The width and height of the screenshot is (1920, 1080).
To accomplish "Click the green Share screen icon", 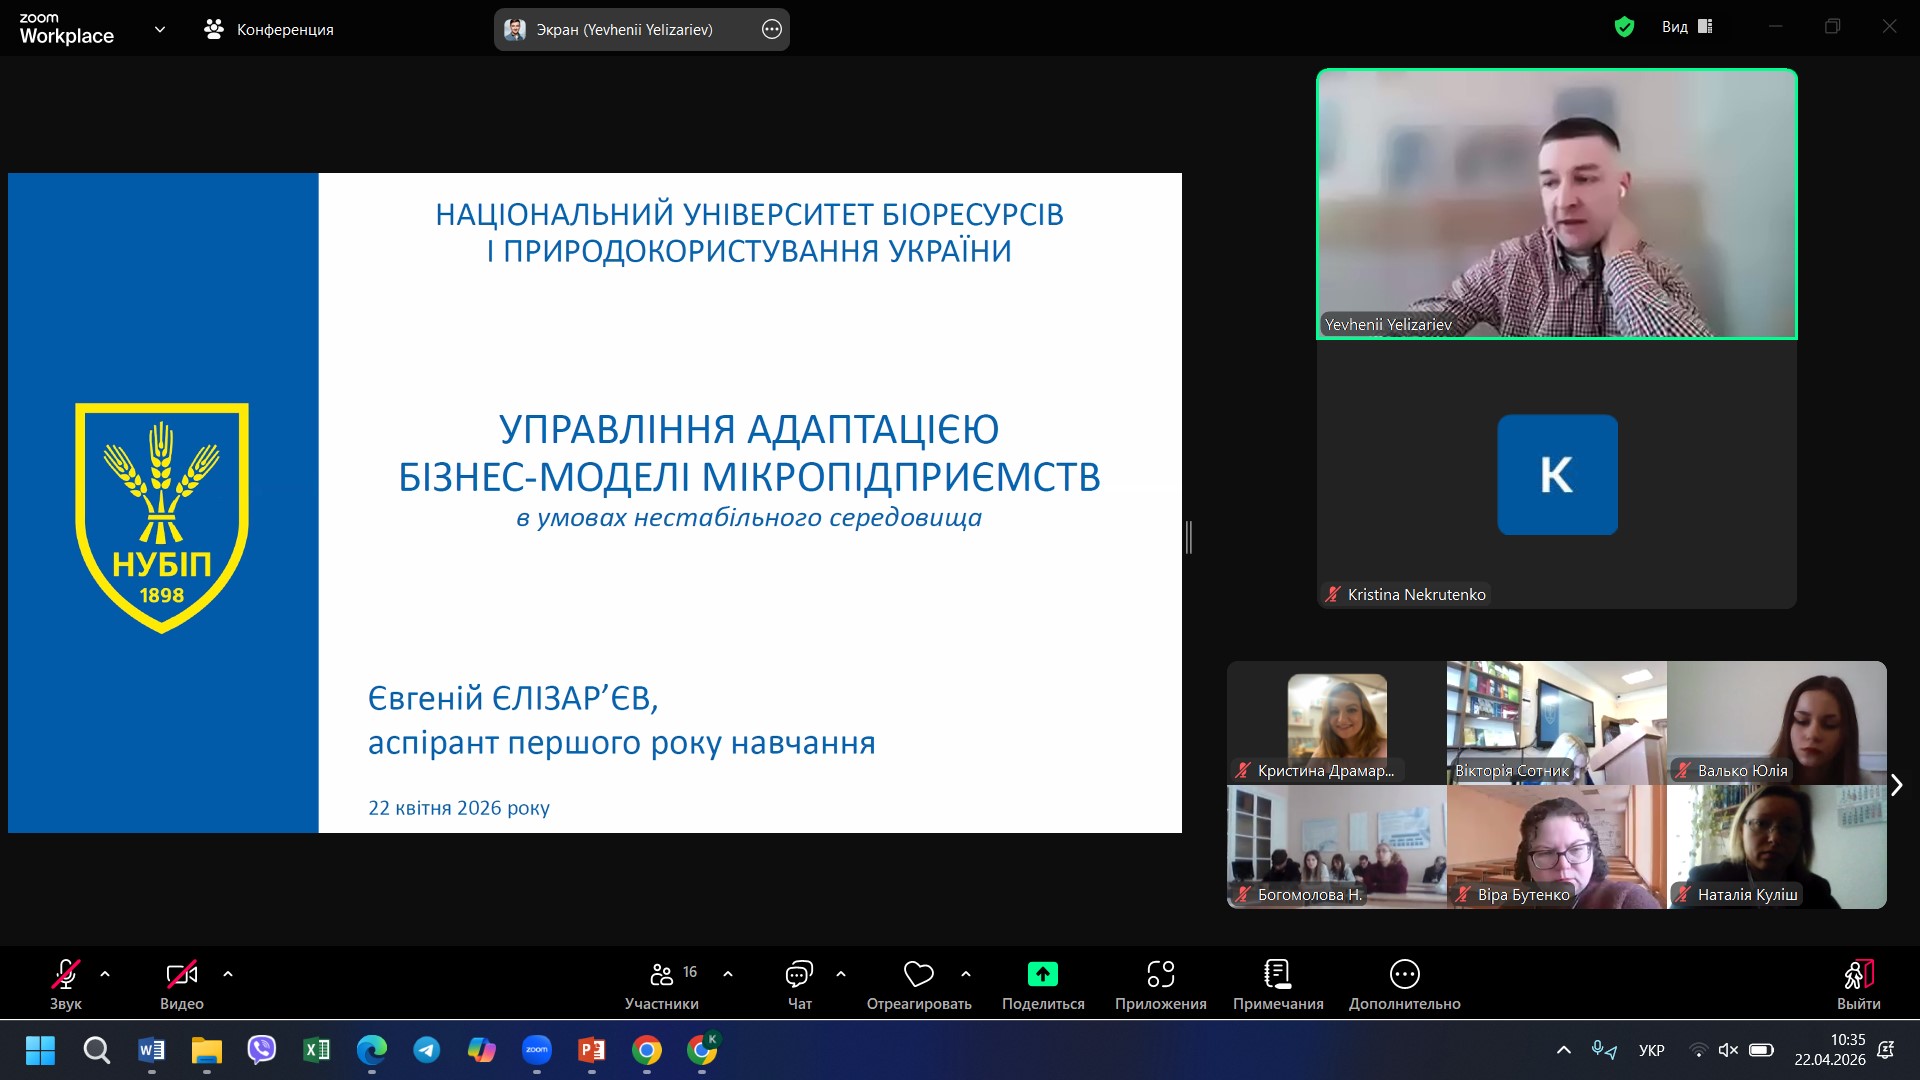I will tap(1042, 974).
